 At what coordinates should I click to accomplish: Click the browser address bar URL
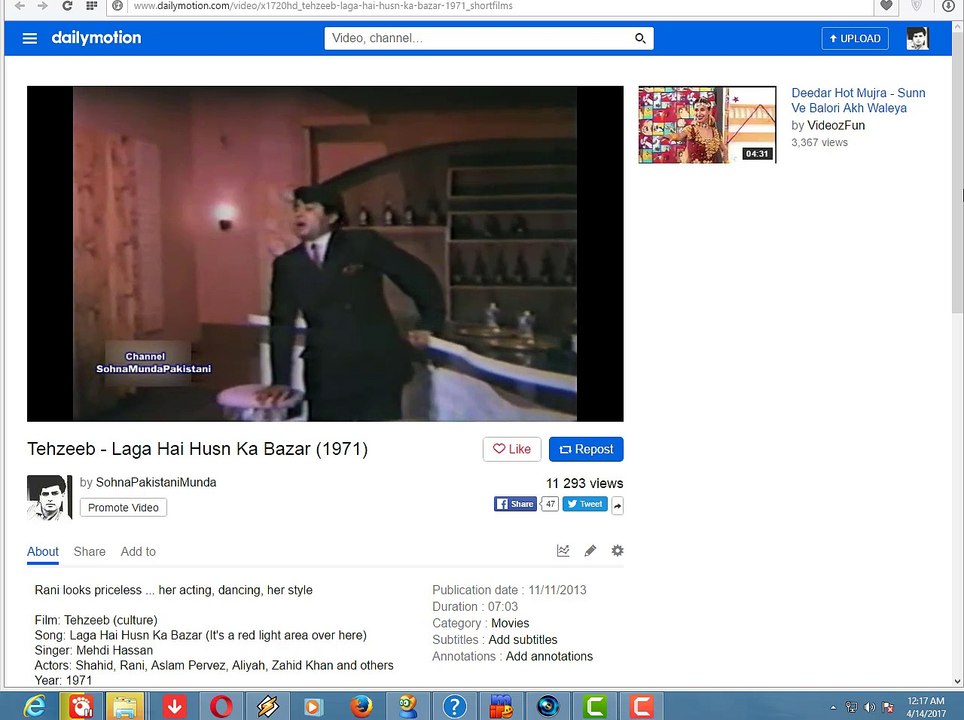click(323, 6)
